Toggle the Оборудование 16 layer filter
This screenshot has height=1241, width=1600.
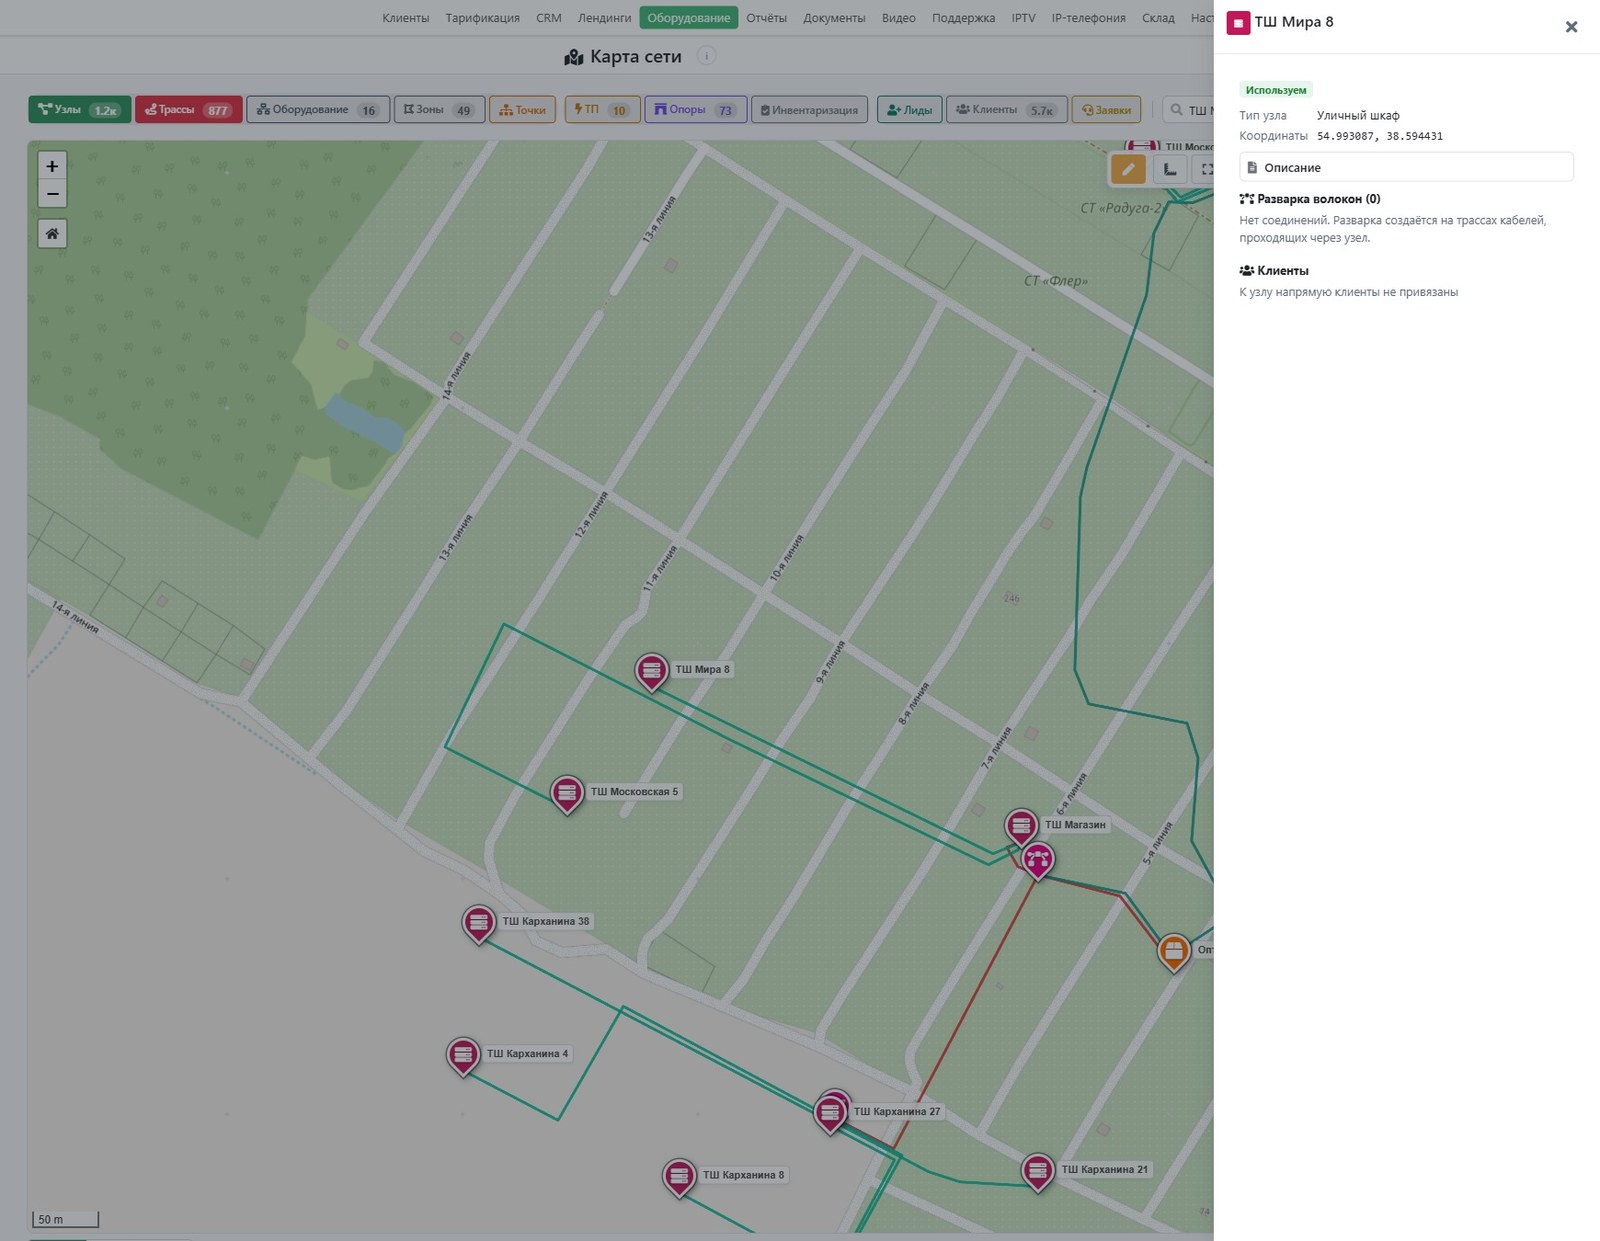pyautogui.click(x=318, y=110)
